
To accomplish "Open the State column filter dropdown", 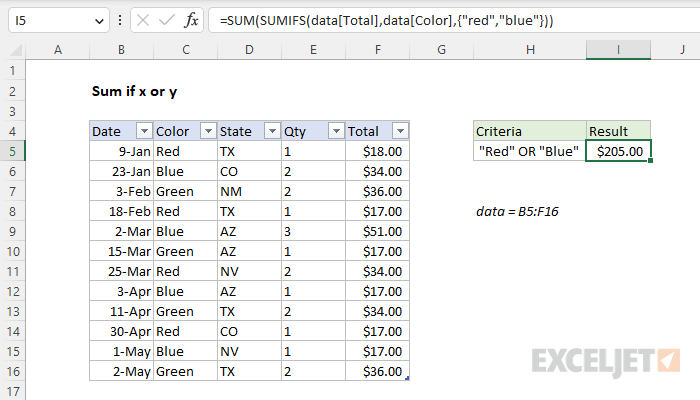I will point(272,131).
